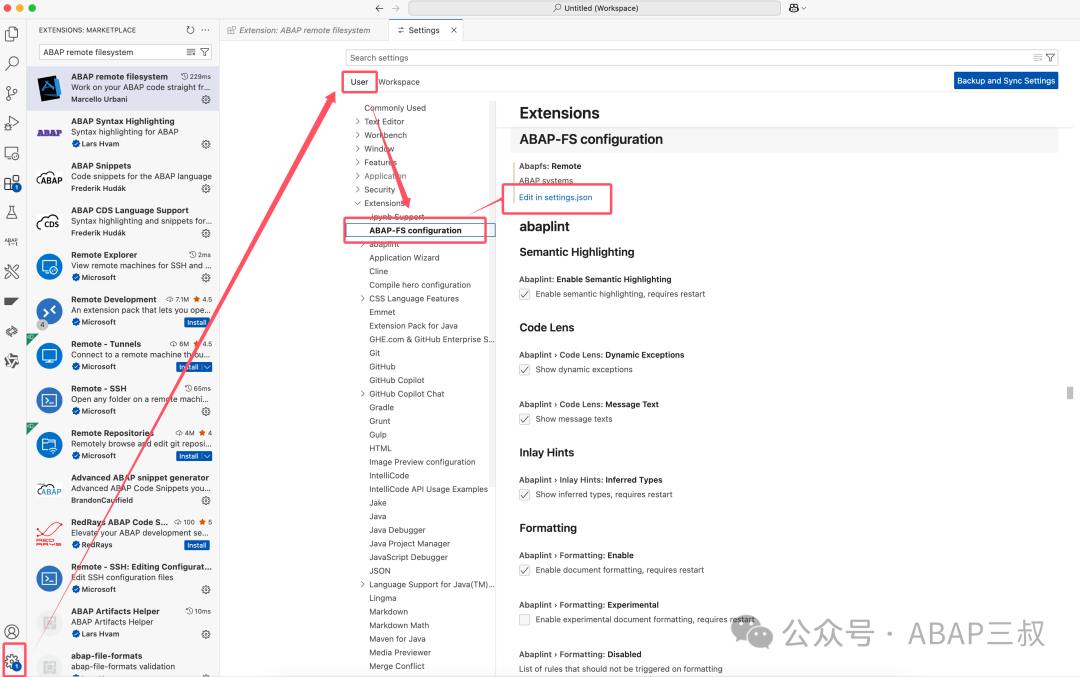This screenshot has height=677, width=1080.
Task: Clear settings search input icon
Action: click(1037, 58)
